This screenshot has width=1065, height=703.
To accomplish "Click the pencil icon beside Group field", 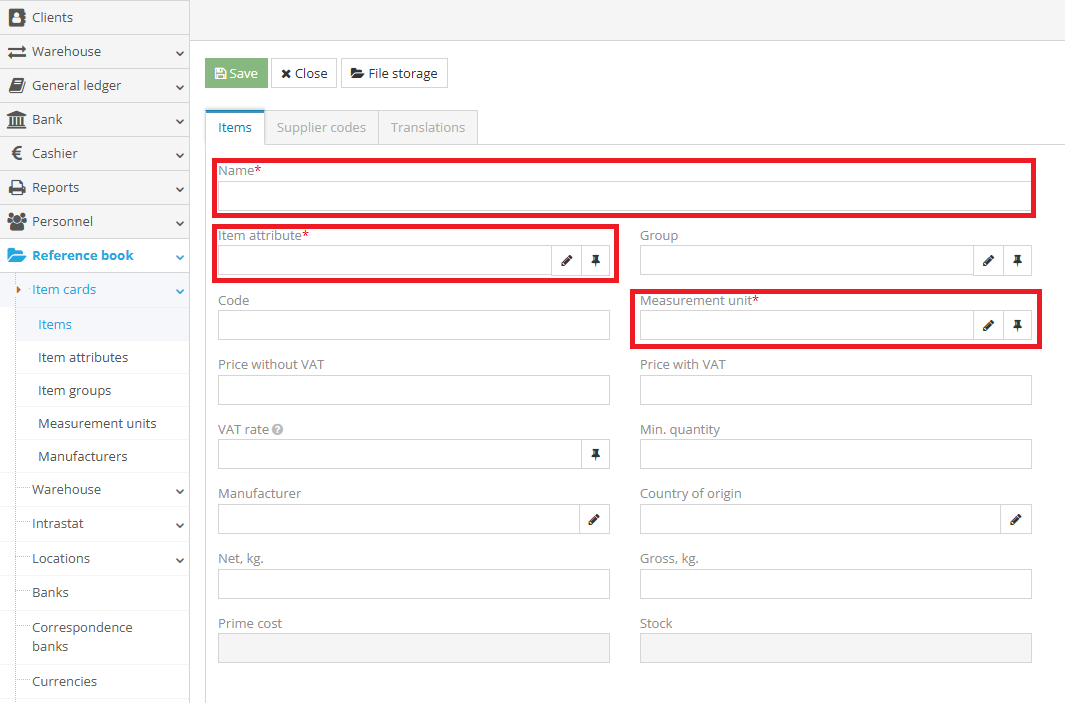I will [988, 261].
